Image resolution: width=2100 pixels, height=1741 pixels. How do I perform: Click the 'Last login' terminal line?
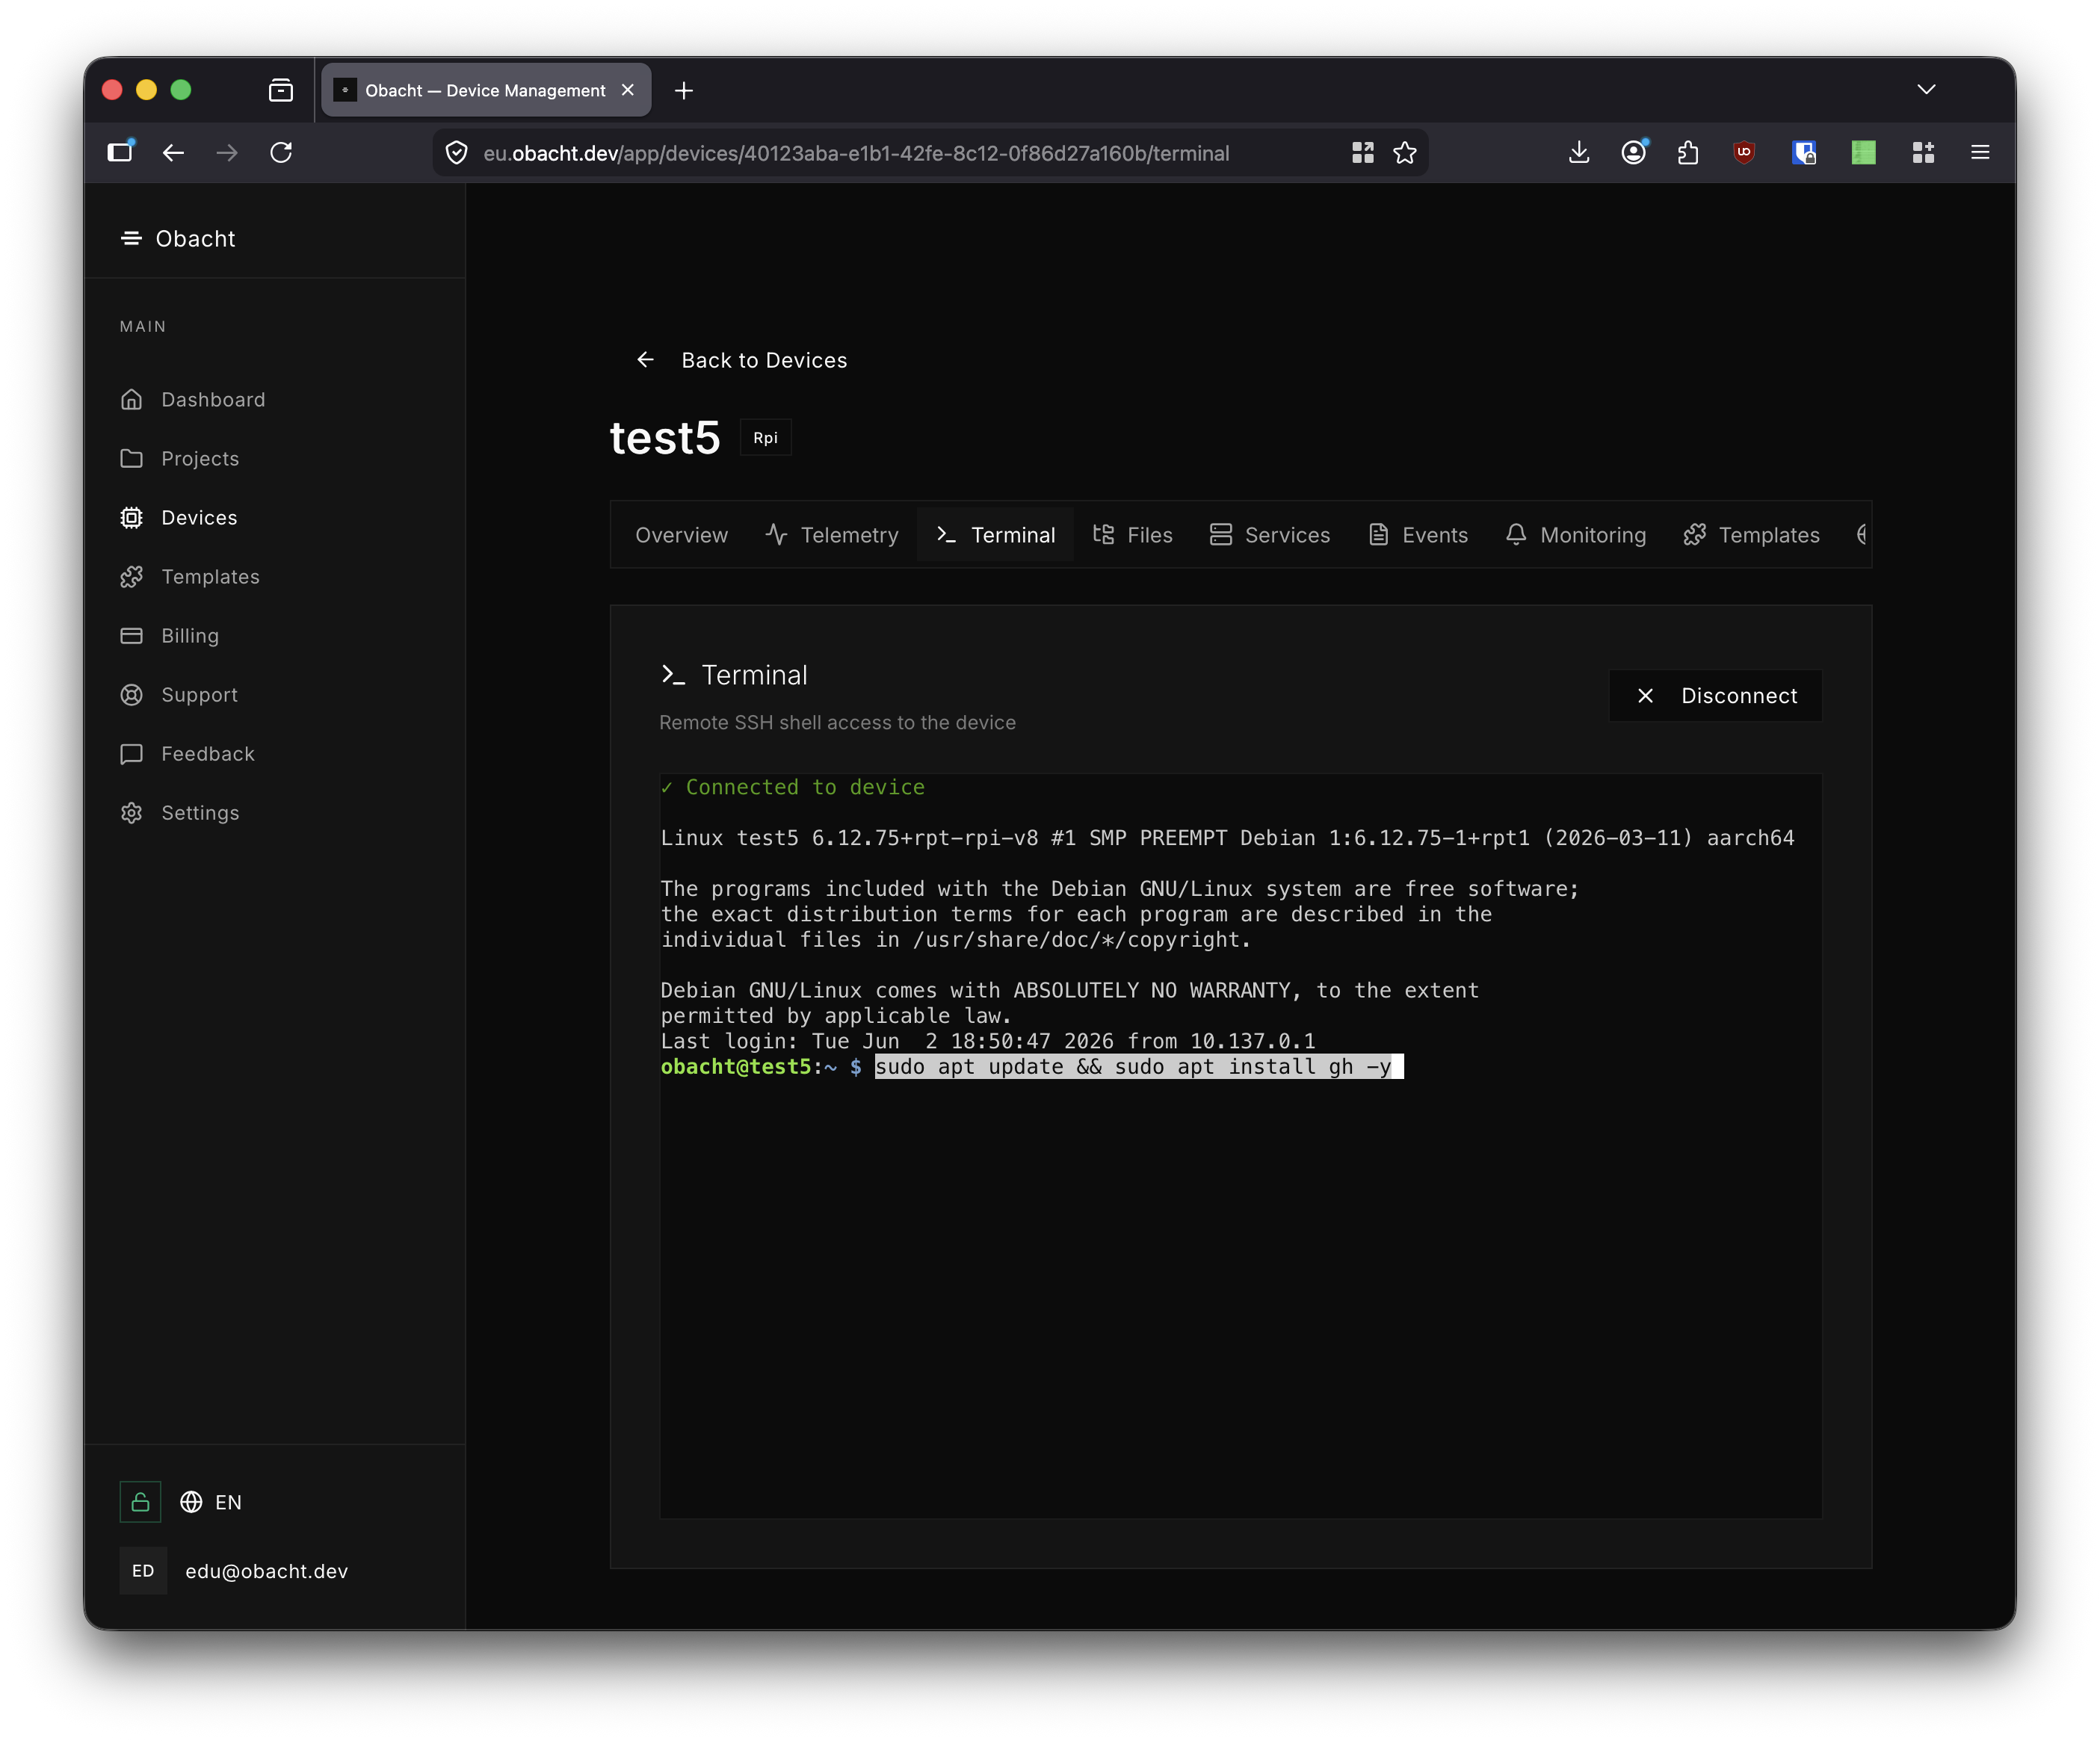coord(988,1042)
